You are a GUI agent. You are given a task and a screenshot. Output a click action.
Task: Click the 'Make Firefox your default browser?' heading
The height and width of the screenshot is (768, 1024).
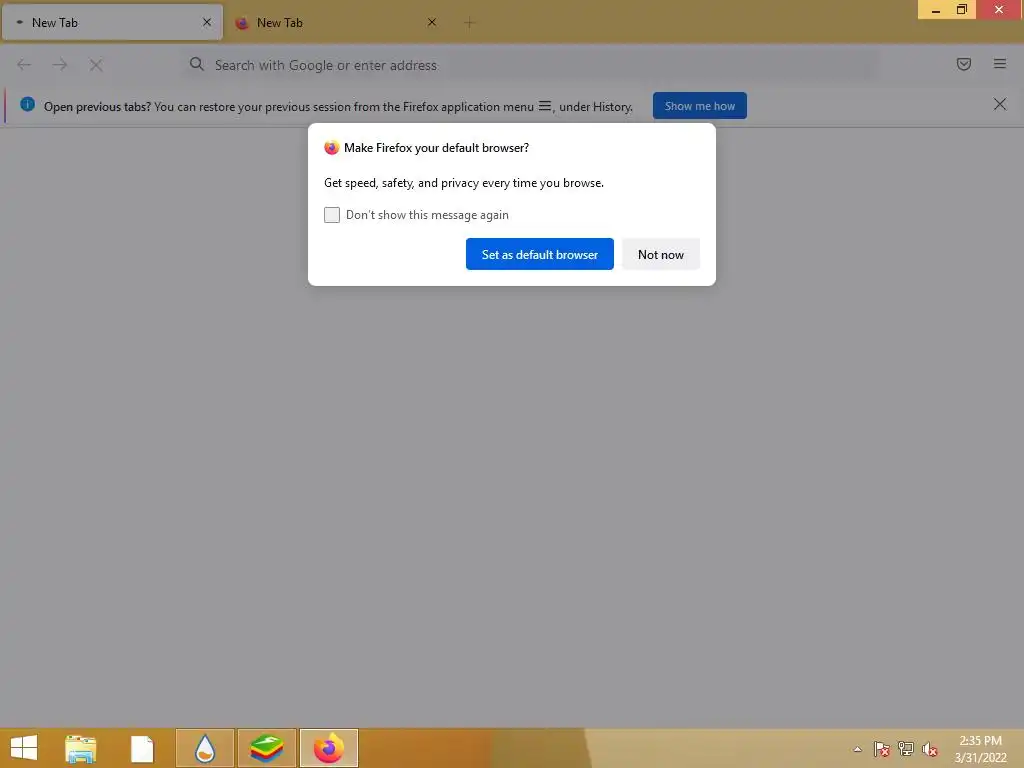(436, 148)
